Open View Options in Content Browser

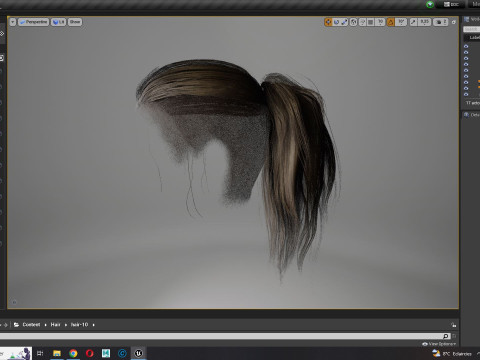[x=439, y=344]
